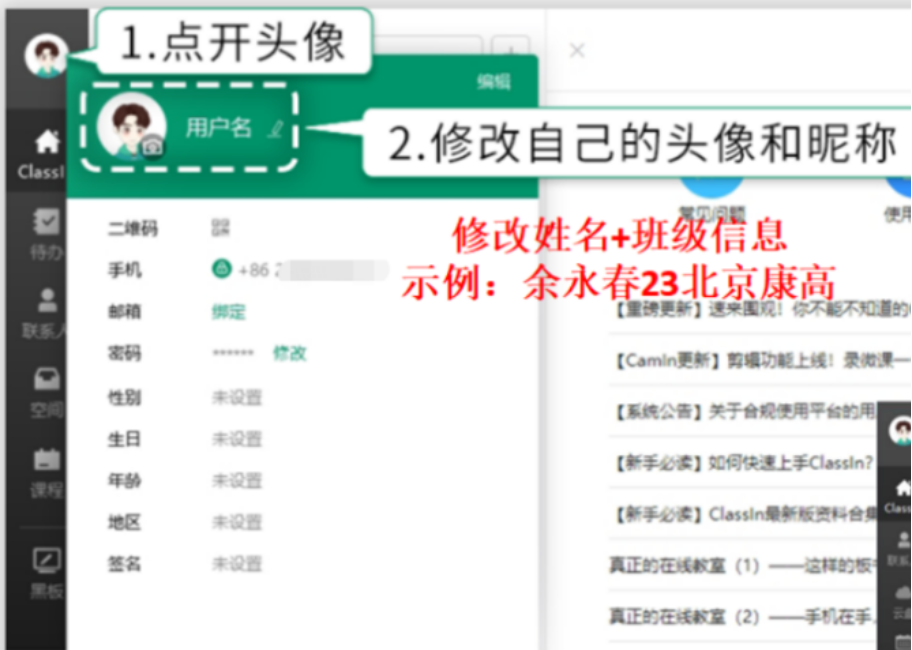Viewport: 912px width, 650px height.
Task: Open the 联系人 contacts sidebar icon
Action: [46, 312]
